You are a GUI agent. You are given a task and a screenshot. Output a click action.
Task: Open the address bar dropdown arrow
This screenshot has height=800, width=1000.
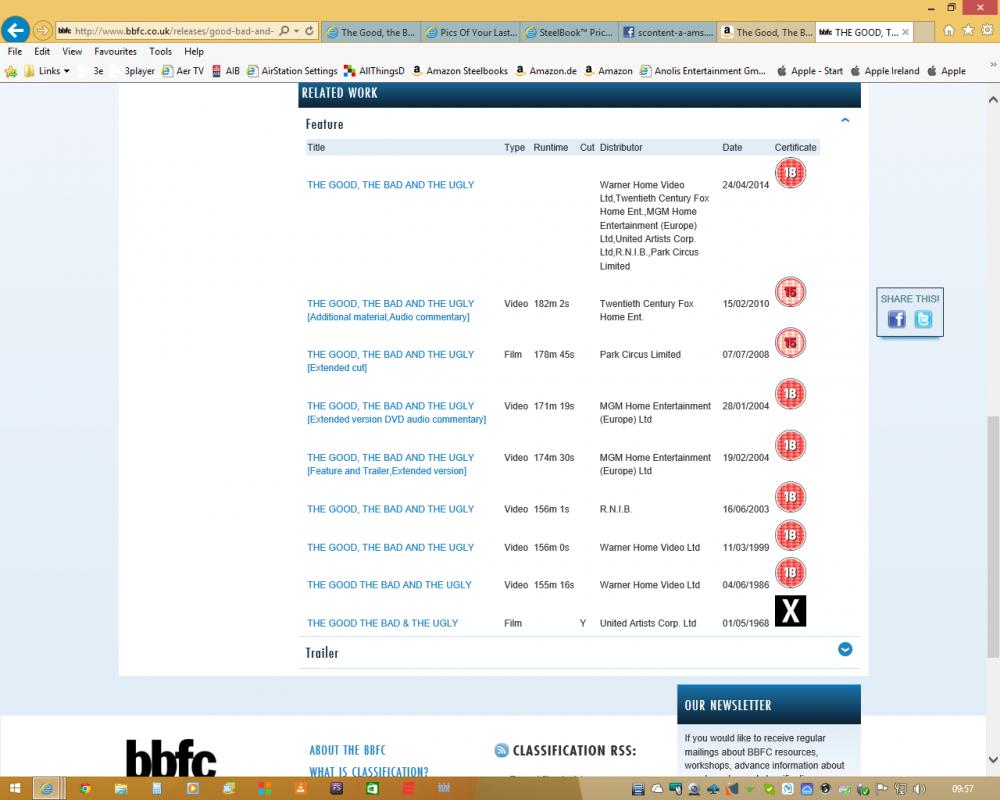click(x=297, y=31)
